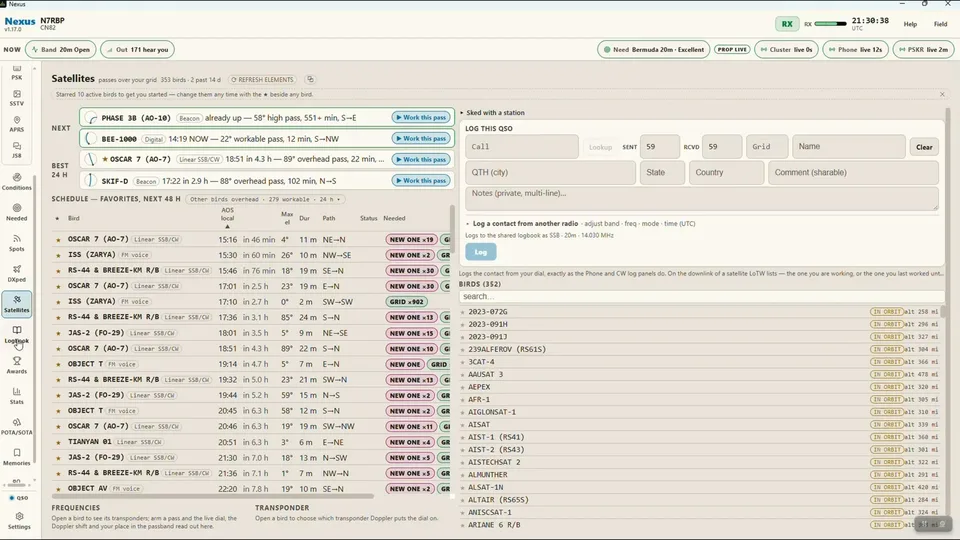The width and height of the screenshot is (960, 540).
Task: Click Work this pass for BEE-1000
Action: [421, 138]
